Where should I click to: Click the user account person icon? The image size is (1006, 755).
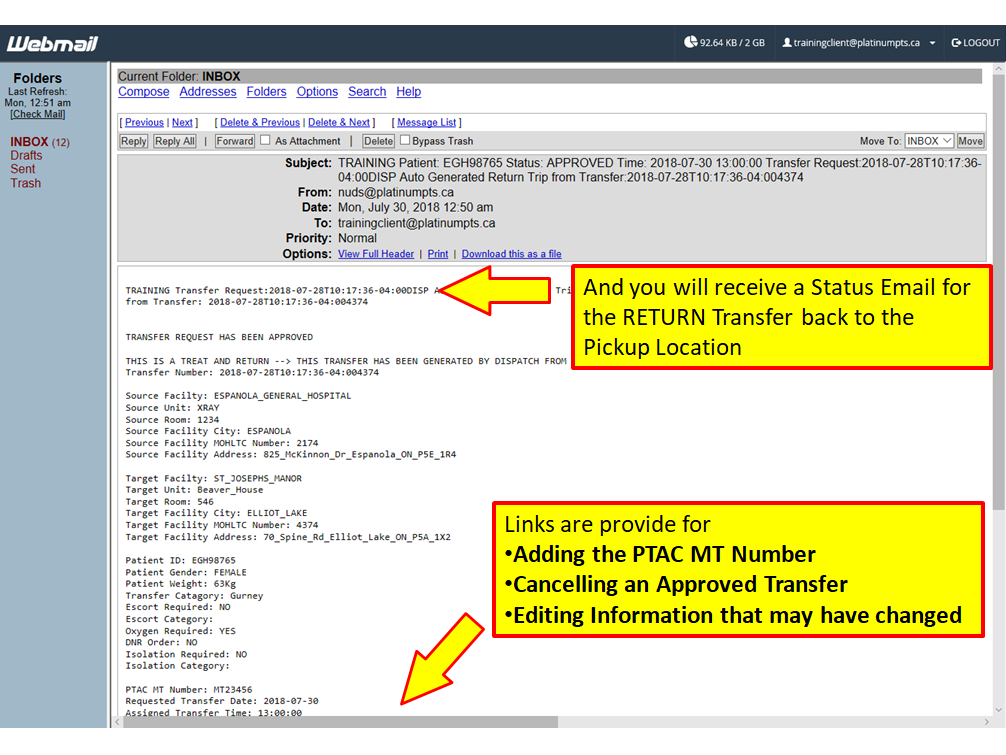[787, 43]
